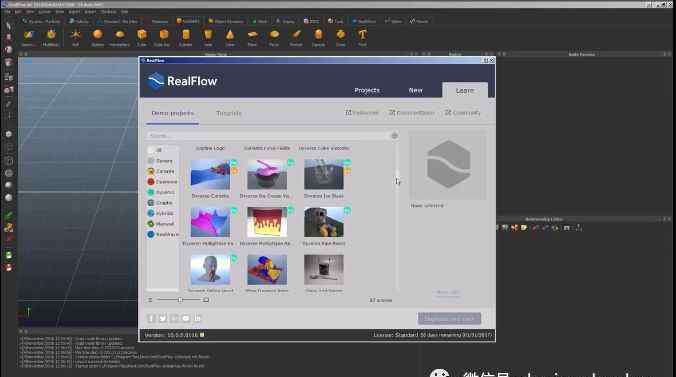Switch to the New tab

pos(416,90)
